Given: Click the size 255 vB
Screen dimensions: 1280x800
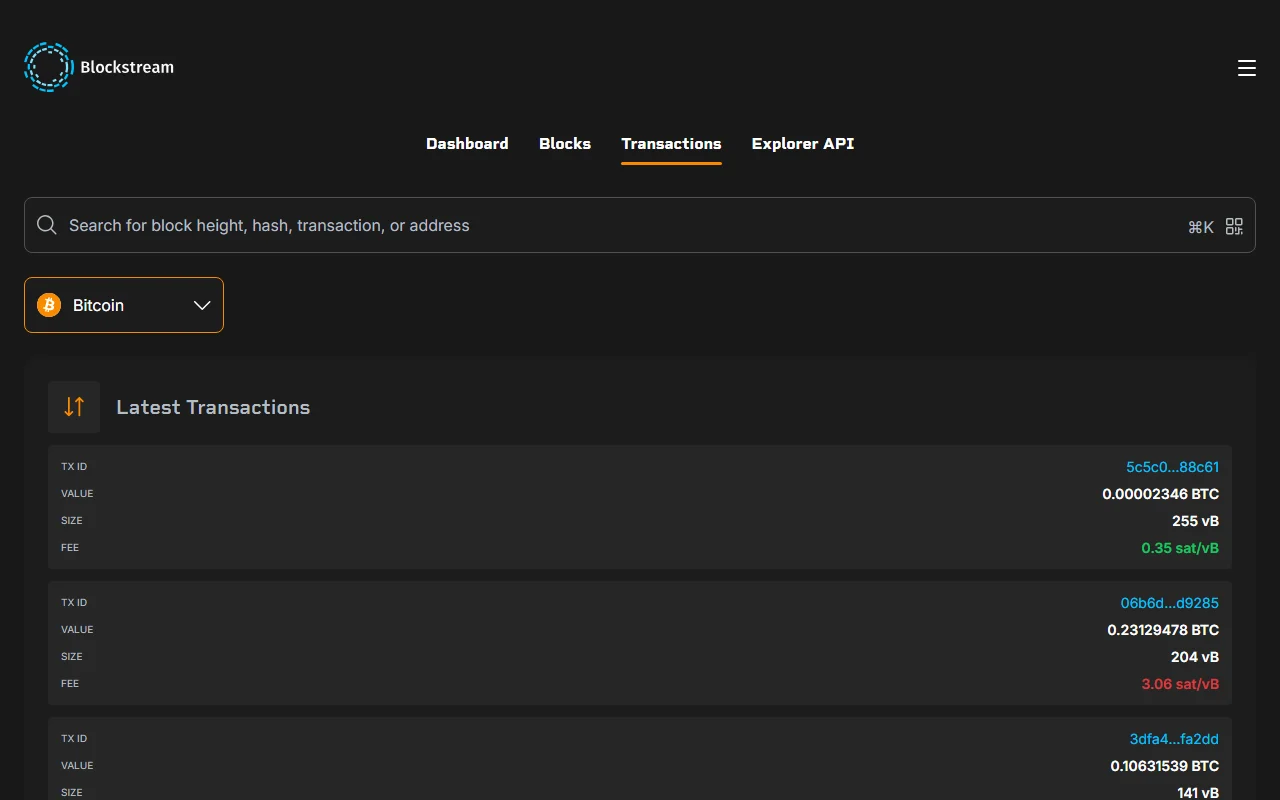Looking at the screenshot, I should (x=1195, y=521).
